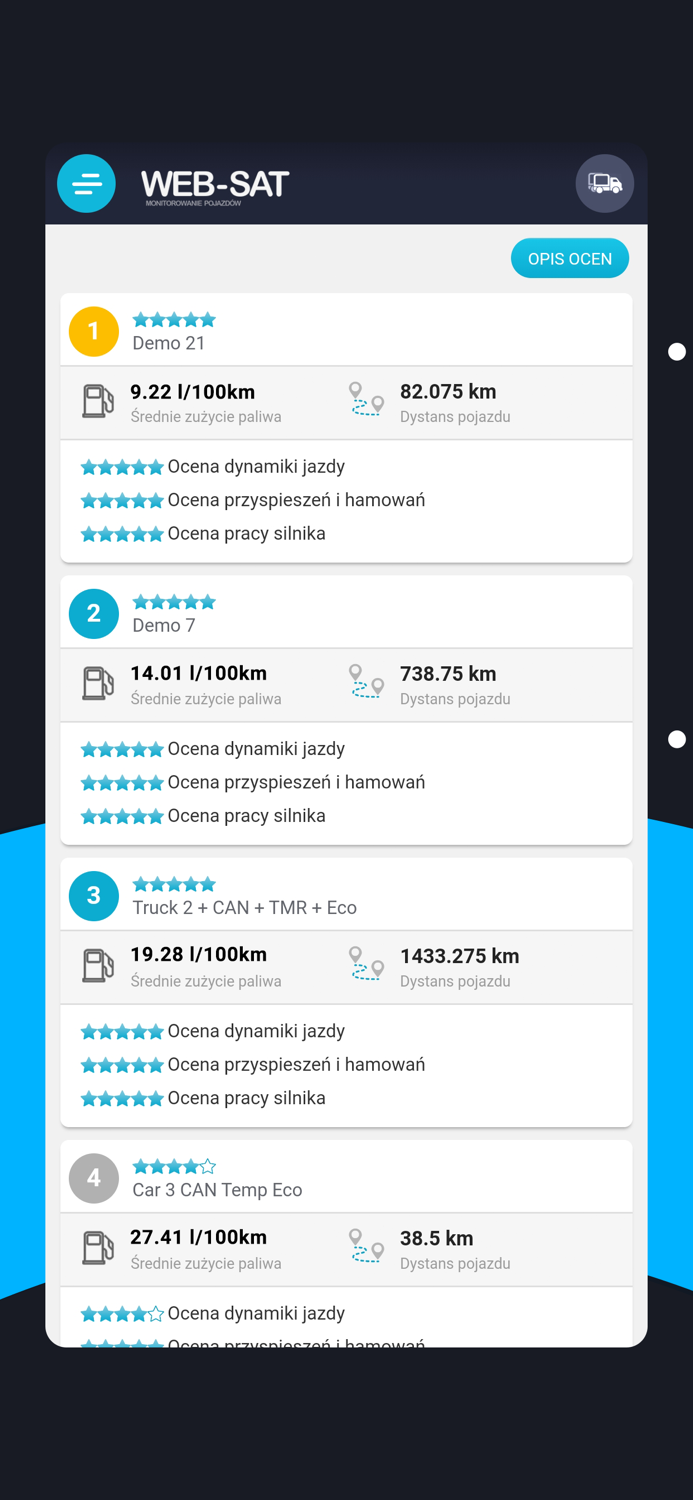Click the gray rank badge 4

click(93, 1178)
